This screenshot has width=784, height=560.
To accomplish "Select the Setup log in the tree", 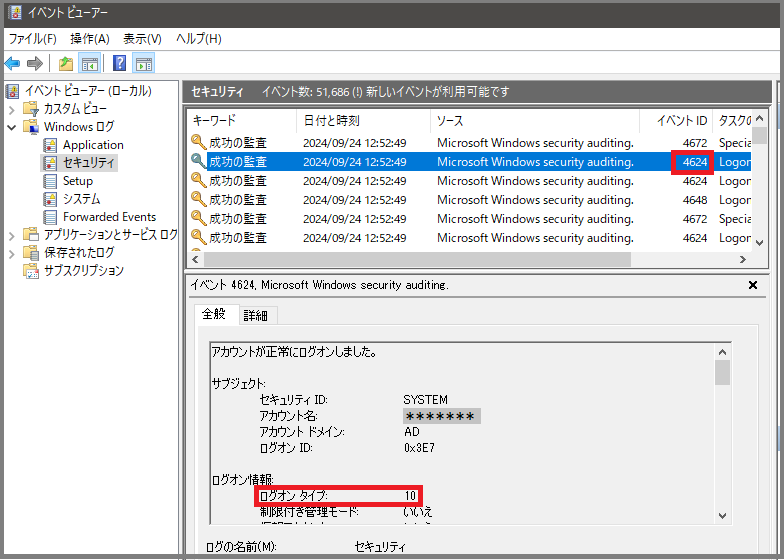I will coord(77,181).
